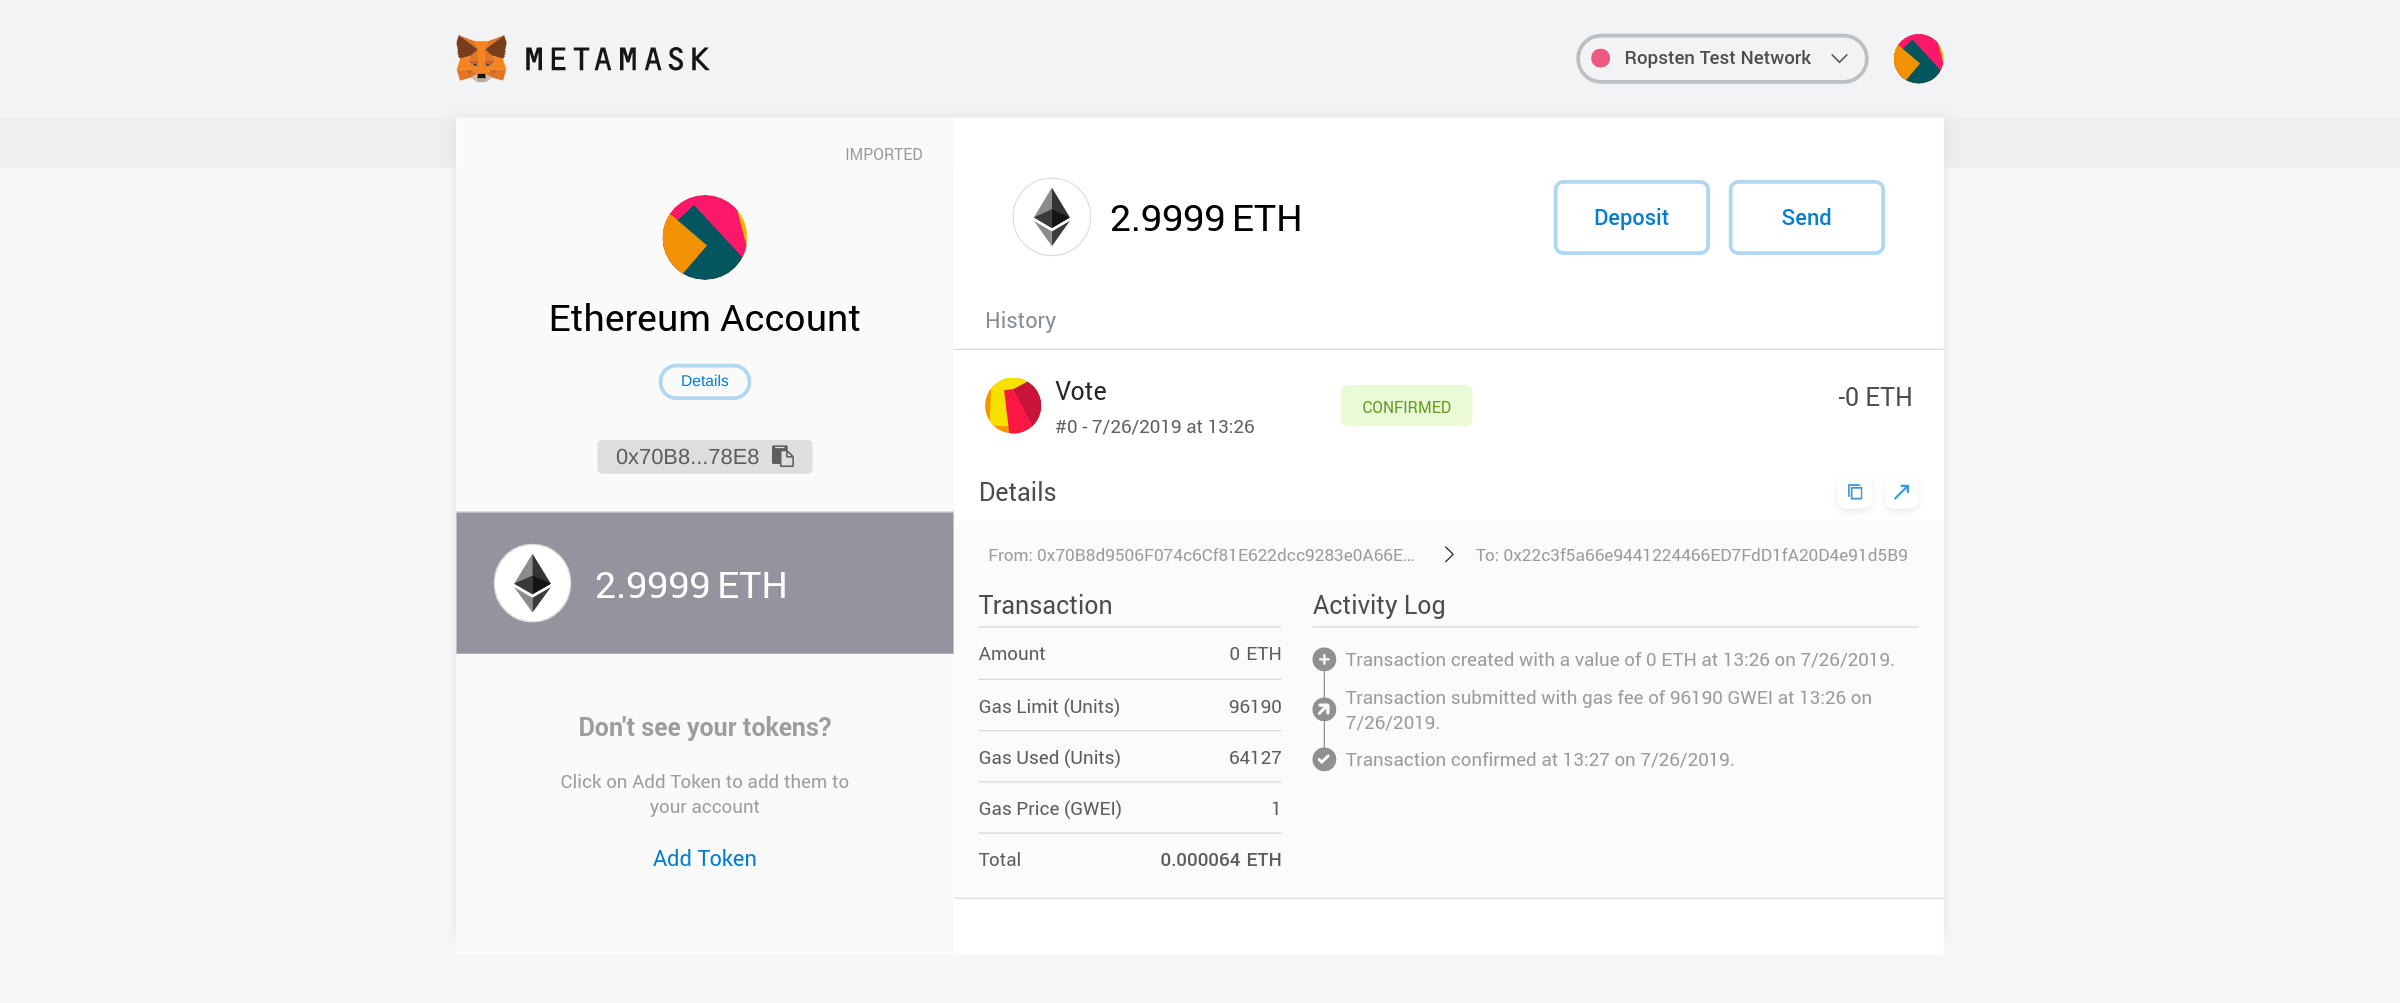Click Ethereum logo beside main balance
Screen dimensions: 2400x1003
[x=1051, y=217]
